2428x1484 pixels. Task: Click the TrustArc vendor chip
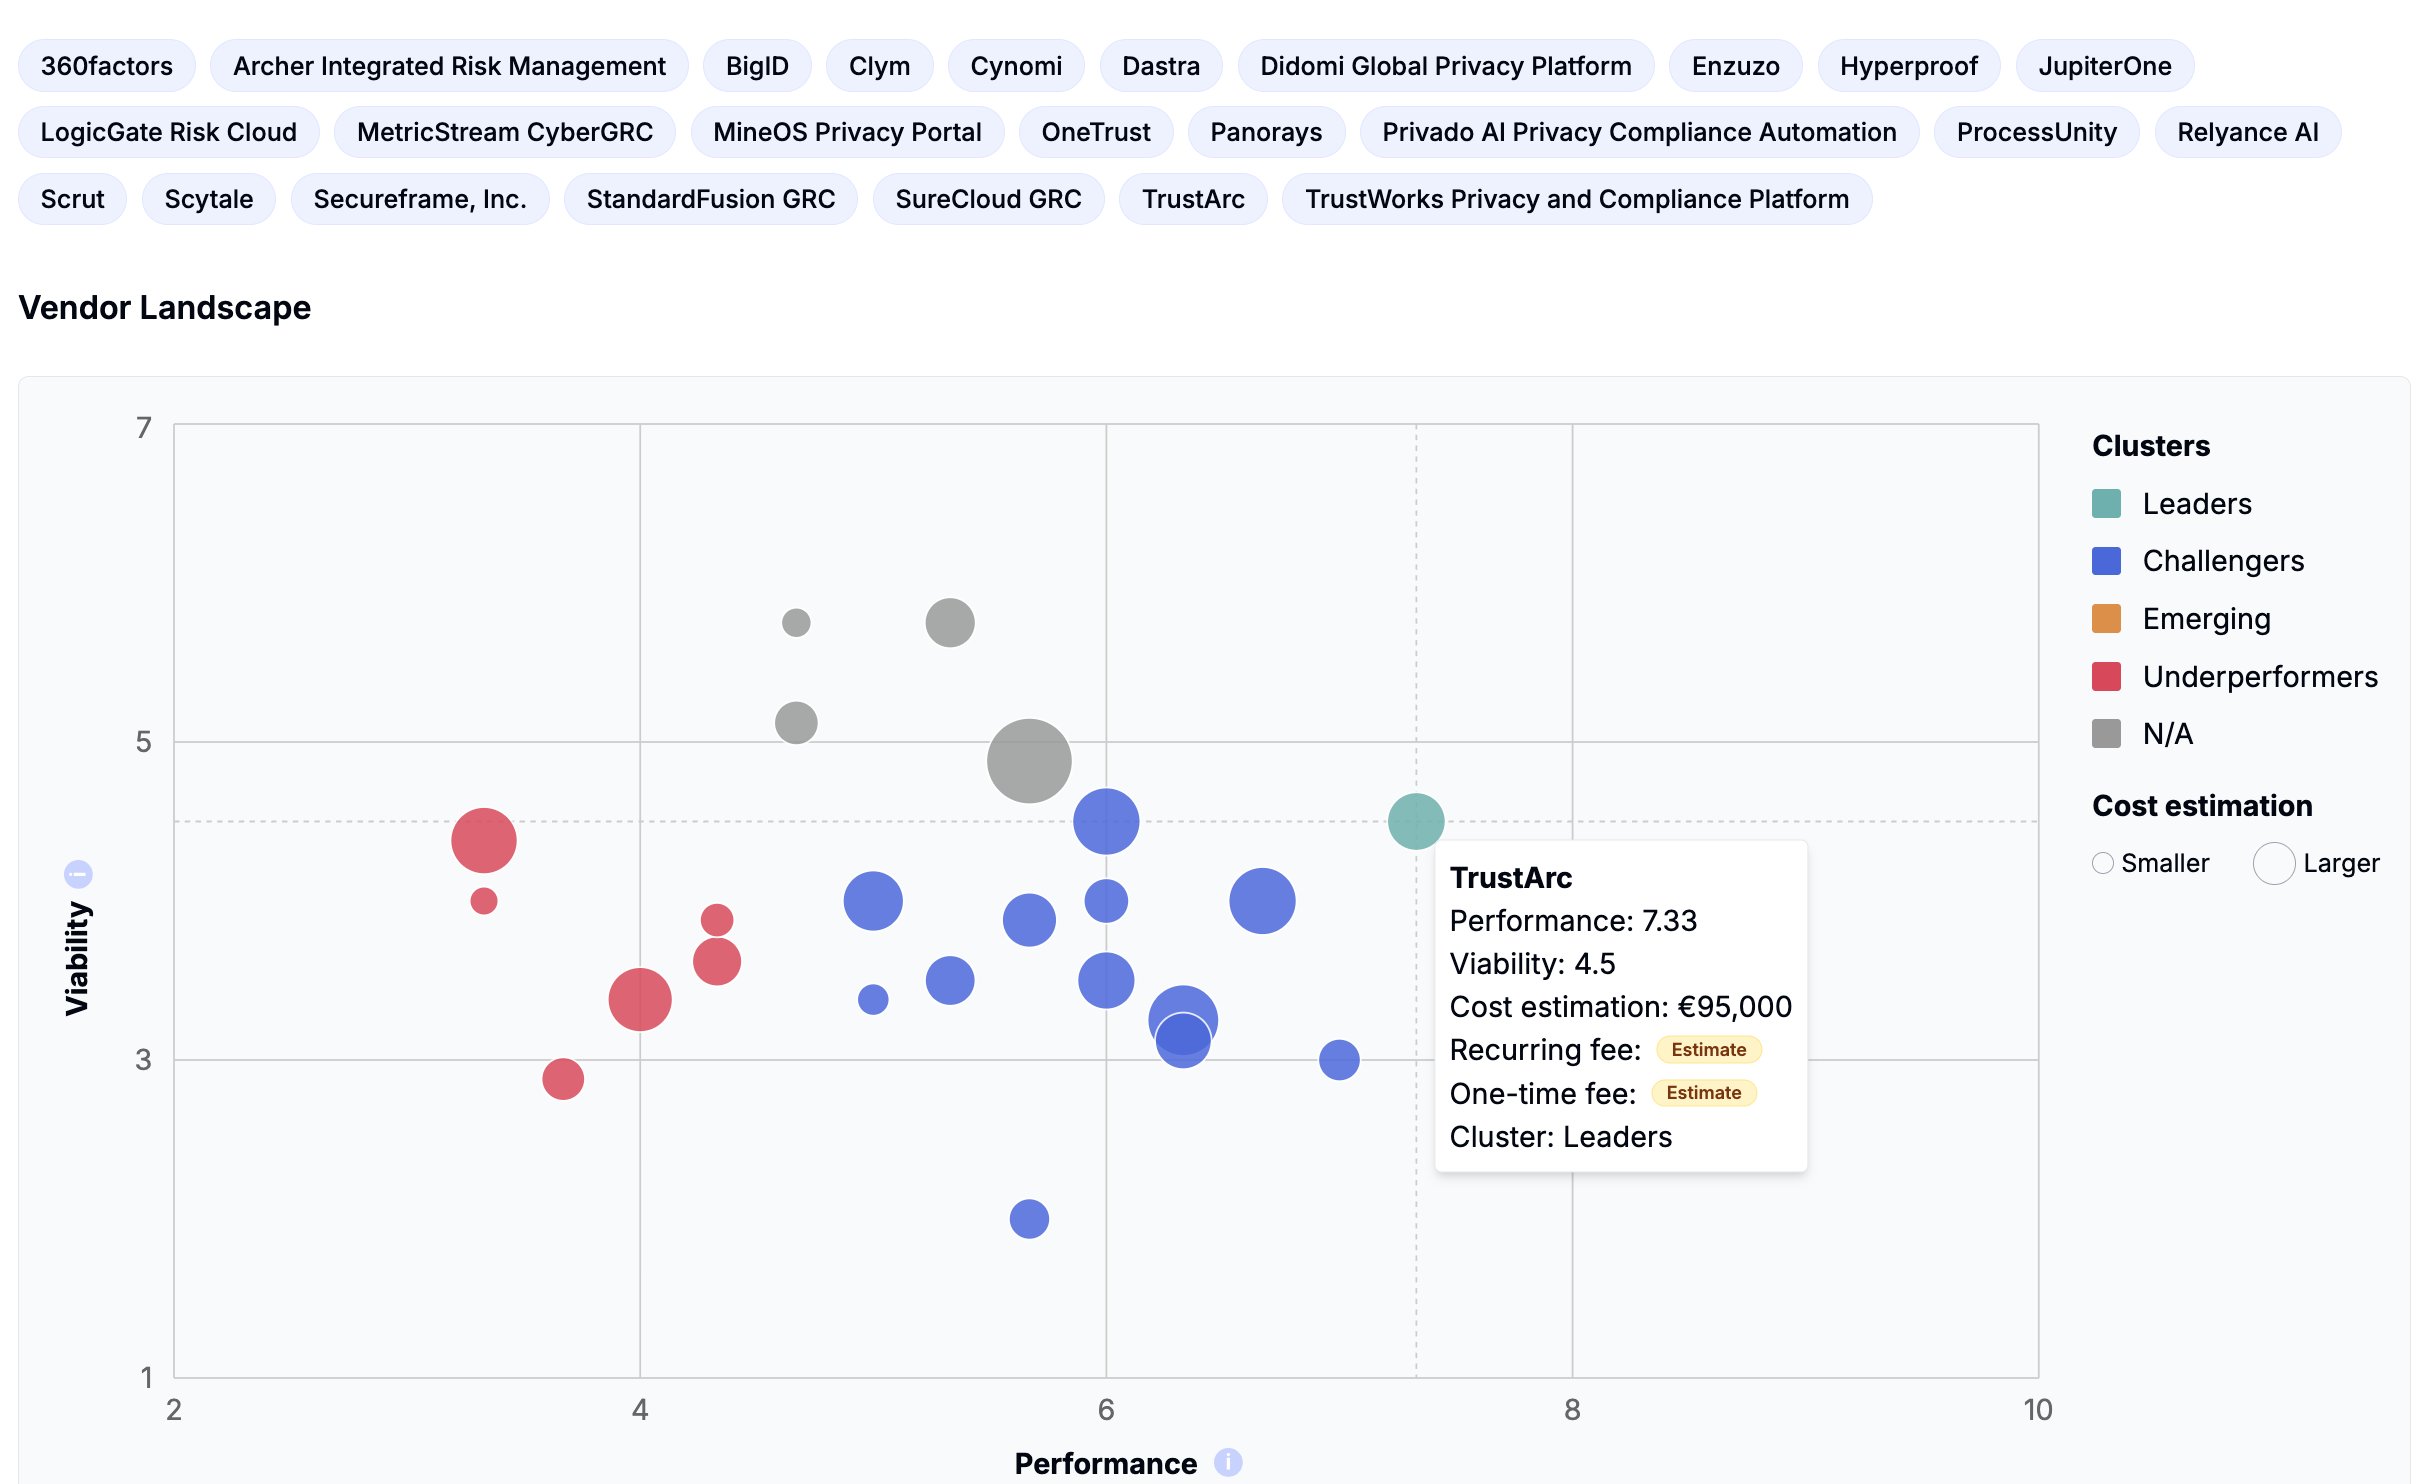click(x=1193, y=199)
